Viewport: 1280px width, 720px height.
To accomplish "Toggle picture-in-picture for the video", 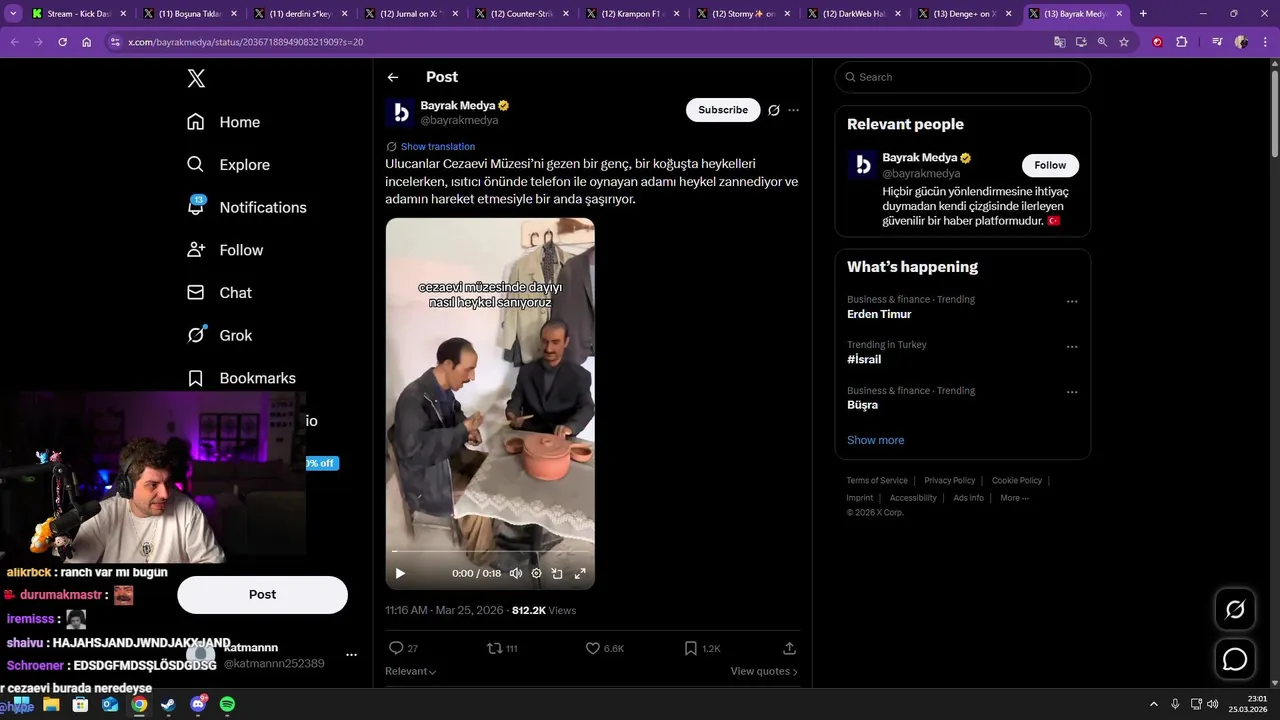I will 558,574.
